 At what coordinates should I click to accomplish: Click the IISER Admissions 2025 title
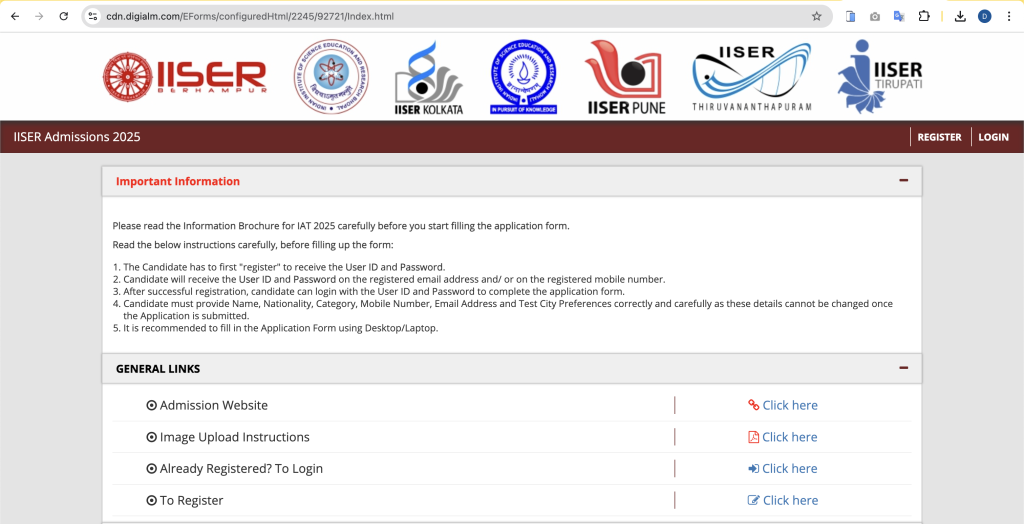click(76, 137)
